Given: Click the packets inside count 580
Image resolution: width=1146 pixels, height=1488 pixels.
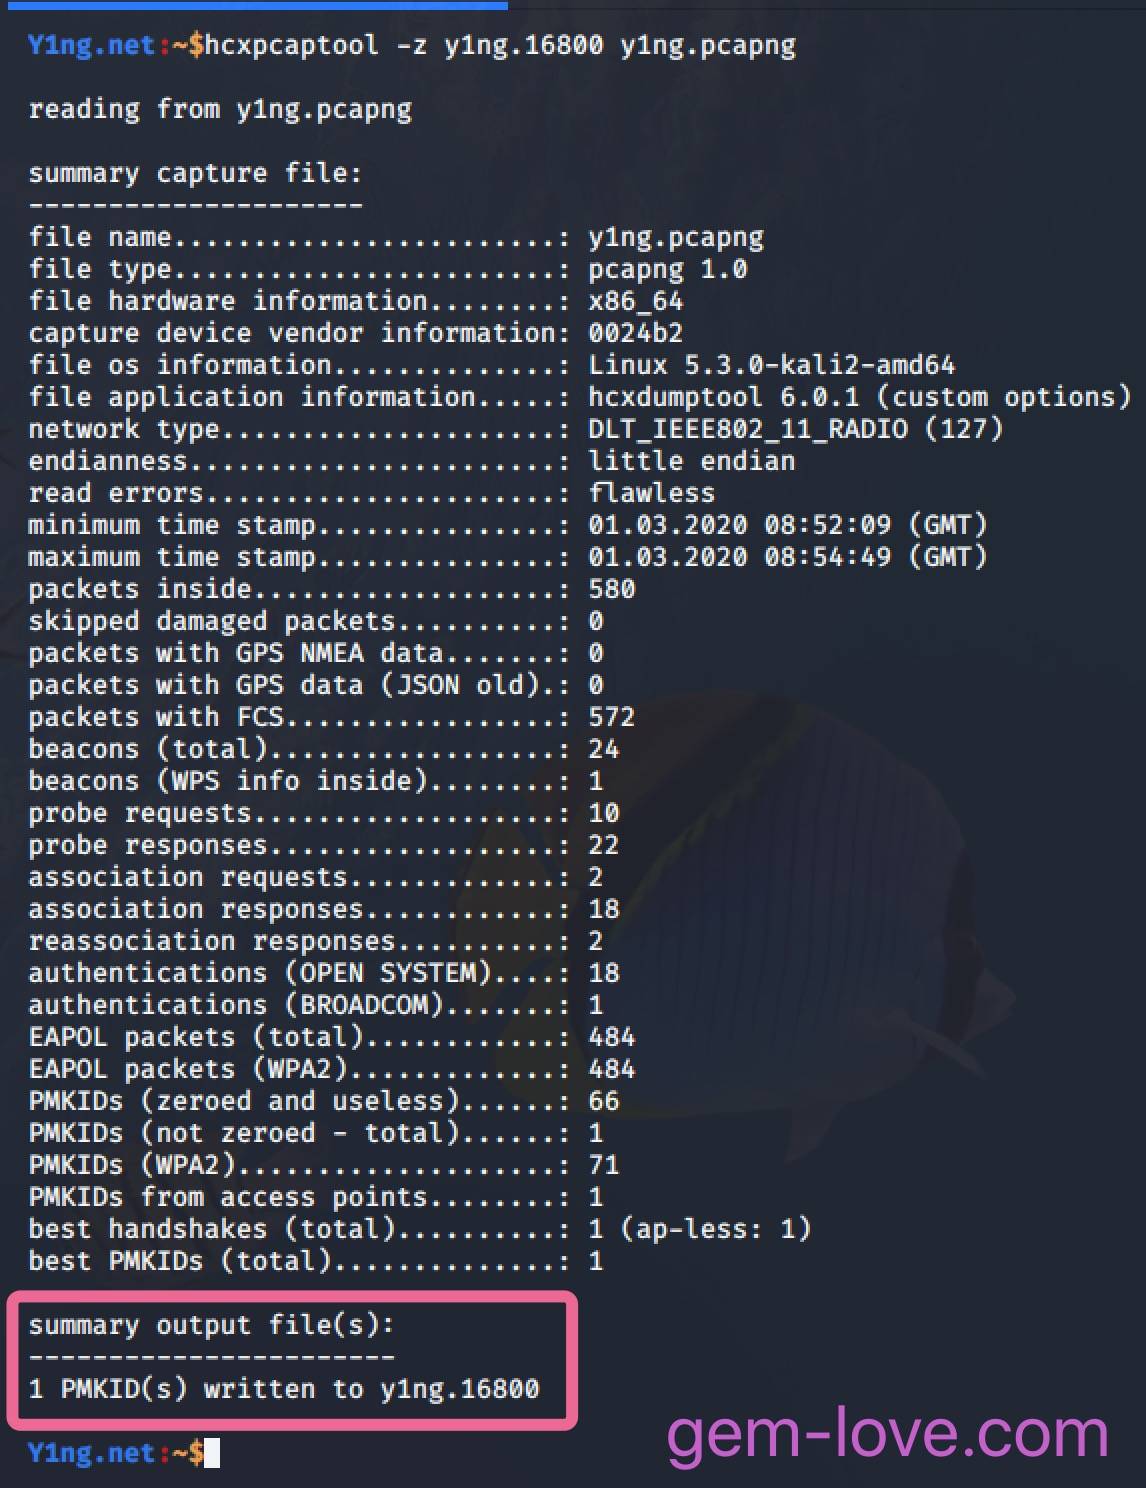Looking at the screenshot, I should point(612,589).
